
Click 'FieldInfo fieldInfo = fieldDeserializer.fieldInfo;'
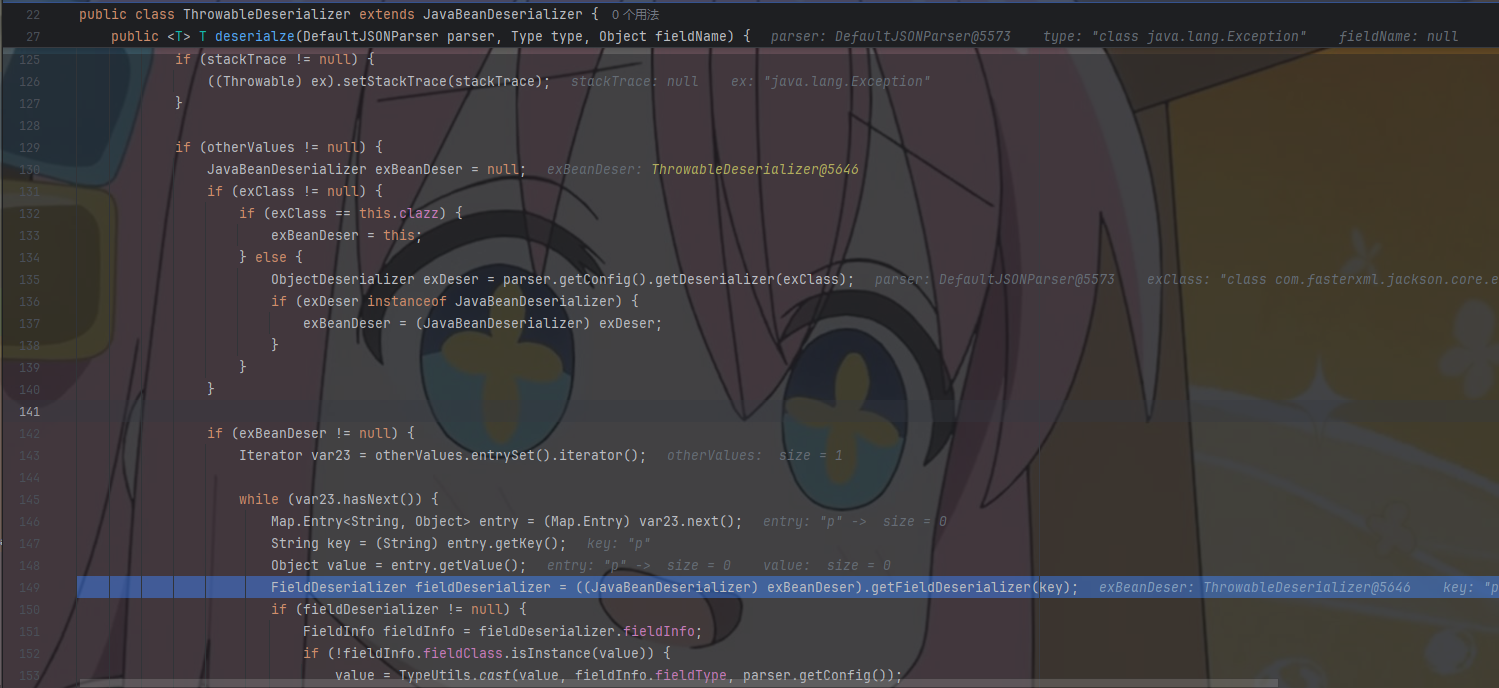tap(503, 631)
